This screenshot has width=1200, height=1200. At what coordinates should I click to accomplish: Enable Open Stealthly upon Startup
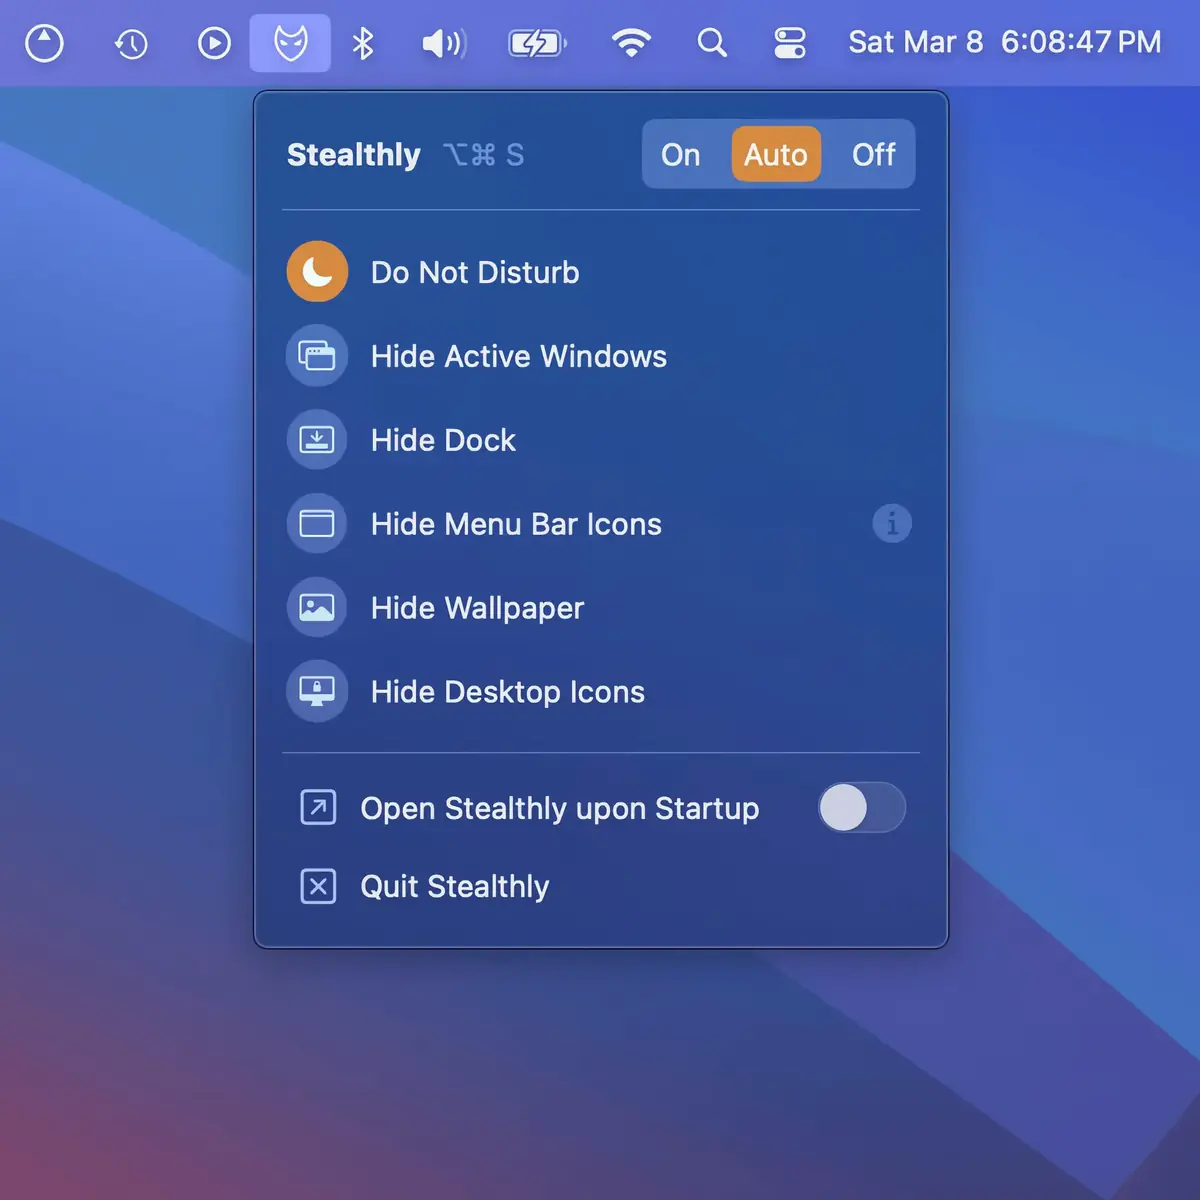[861, 808]
